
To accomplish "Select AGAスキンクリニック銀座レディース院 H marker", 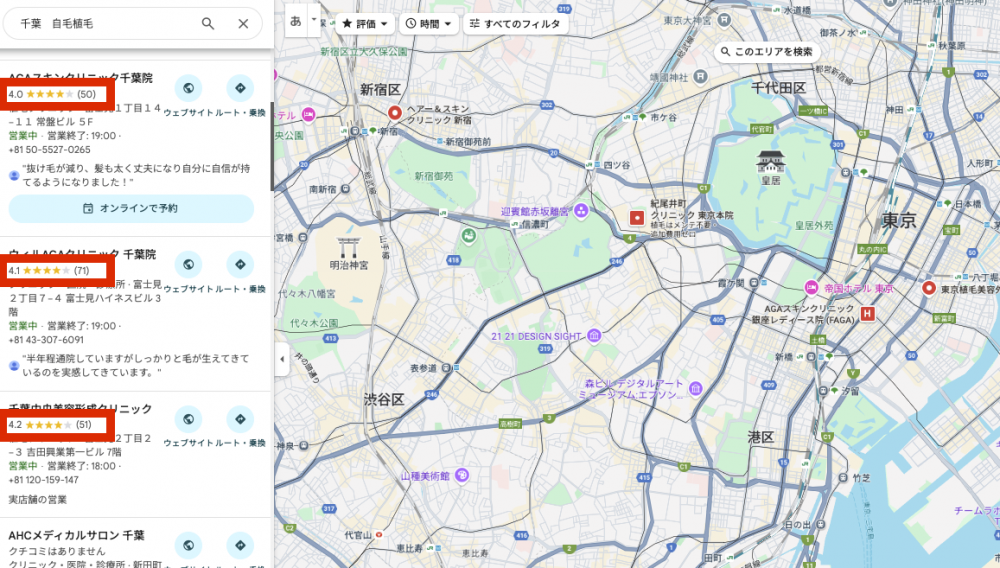I will 867,314.
